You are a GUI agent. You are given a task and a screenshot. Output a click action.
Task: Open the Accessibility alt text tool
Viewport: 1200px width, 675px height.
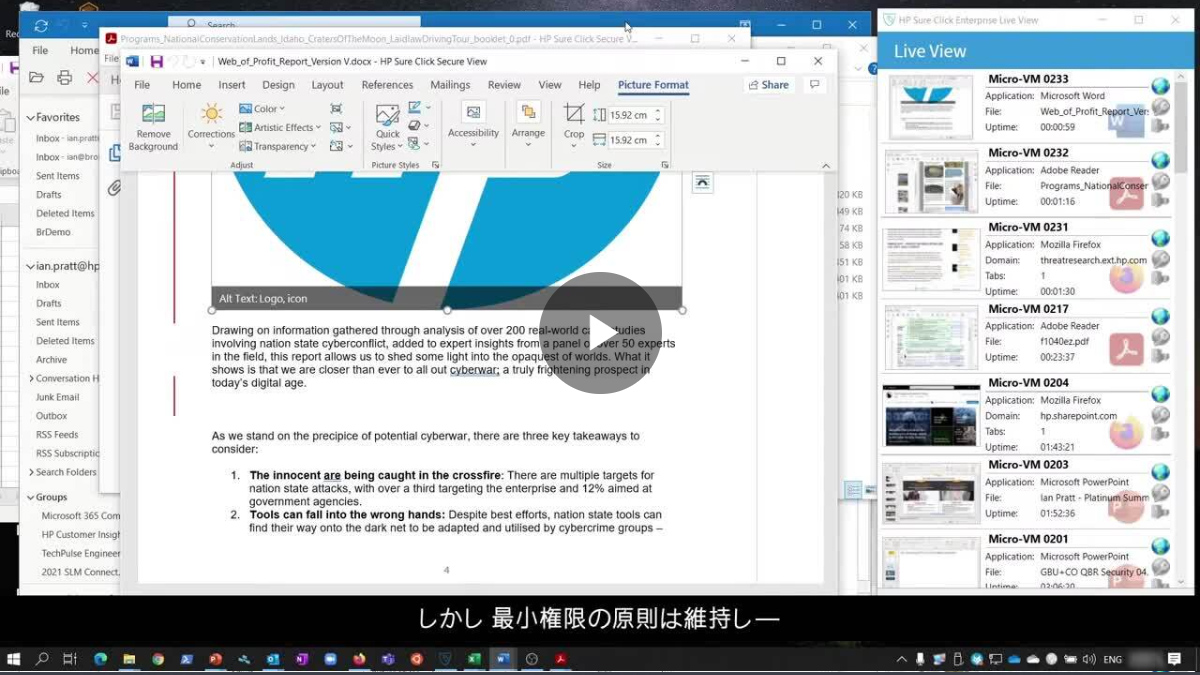point(473,125)
